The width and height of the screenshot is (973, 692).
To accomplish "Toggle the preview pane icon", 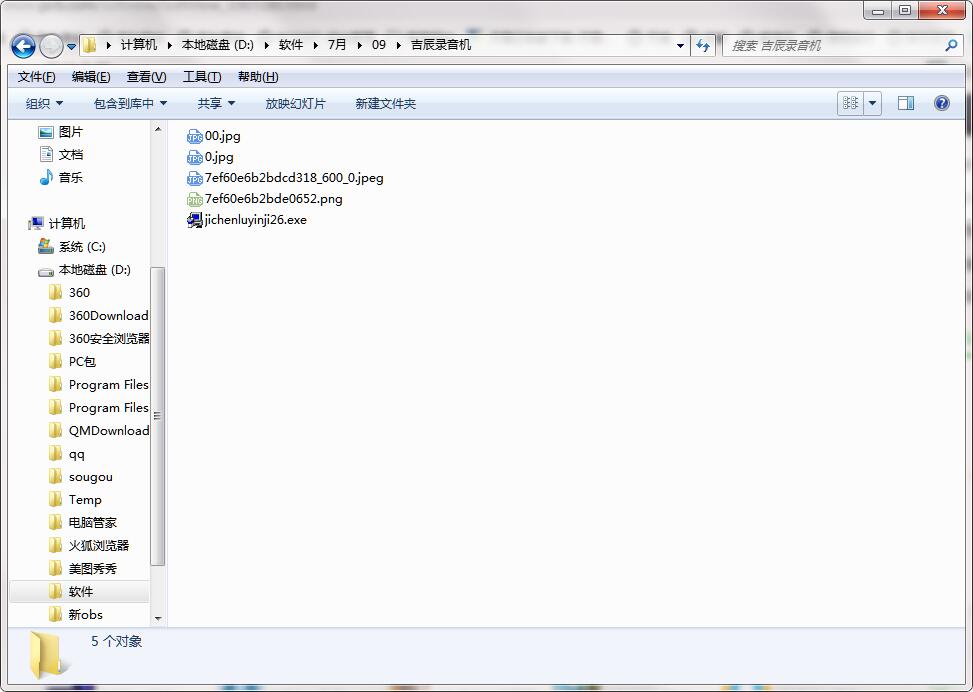I will point(906,103).
